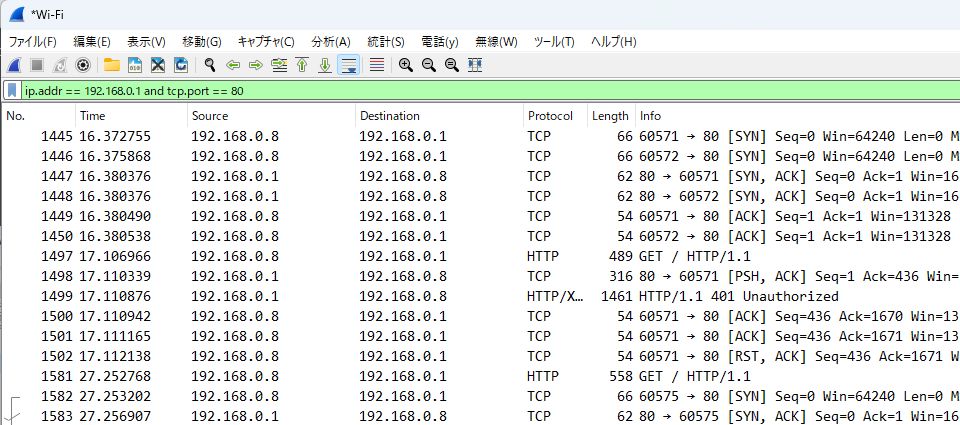Reset text to normal size
Screen dimensions: 960x425
click(452, 65)
